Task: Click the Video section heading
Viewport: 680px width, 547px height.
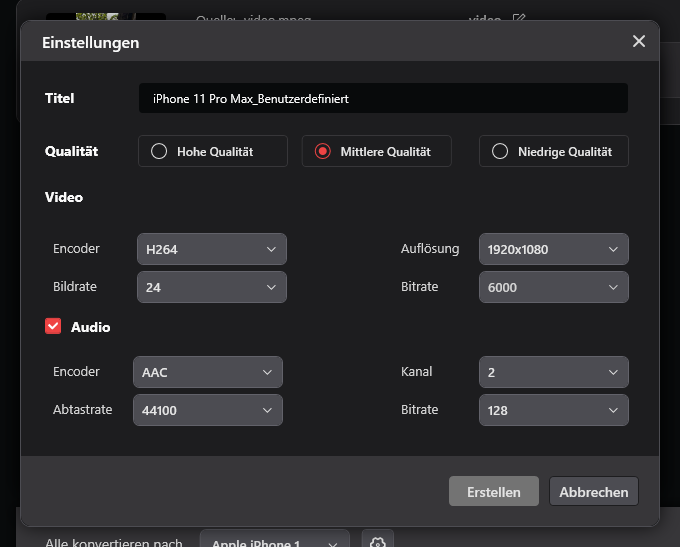Action: [x=64, y=197]
